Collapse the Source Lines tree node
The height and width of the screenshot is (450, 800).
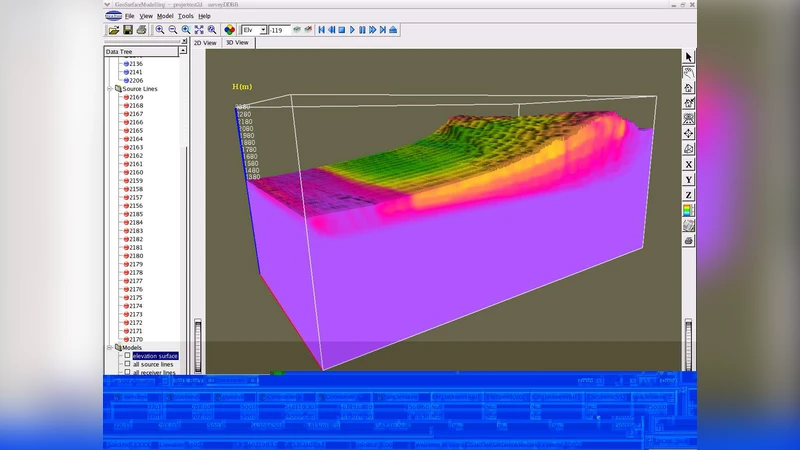click(x=110, y=89)
